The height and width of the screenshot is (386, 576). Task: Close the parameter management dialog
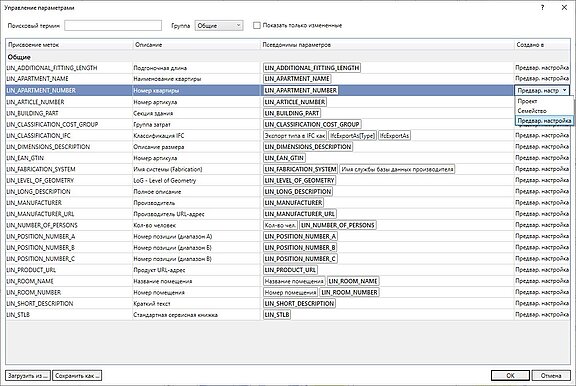[x=564, y=7]
